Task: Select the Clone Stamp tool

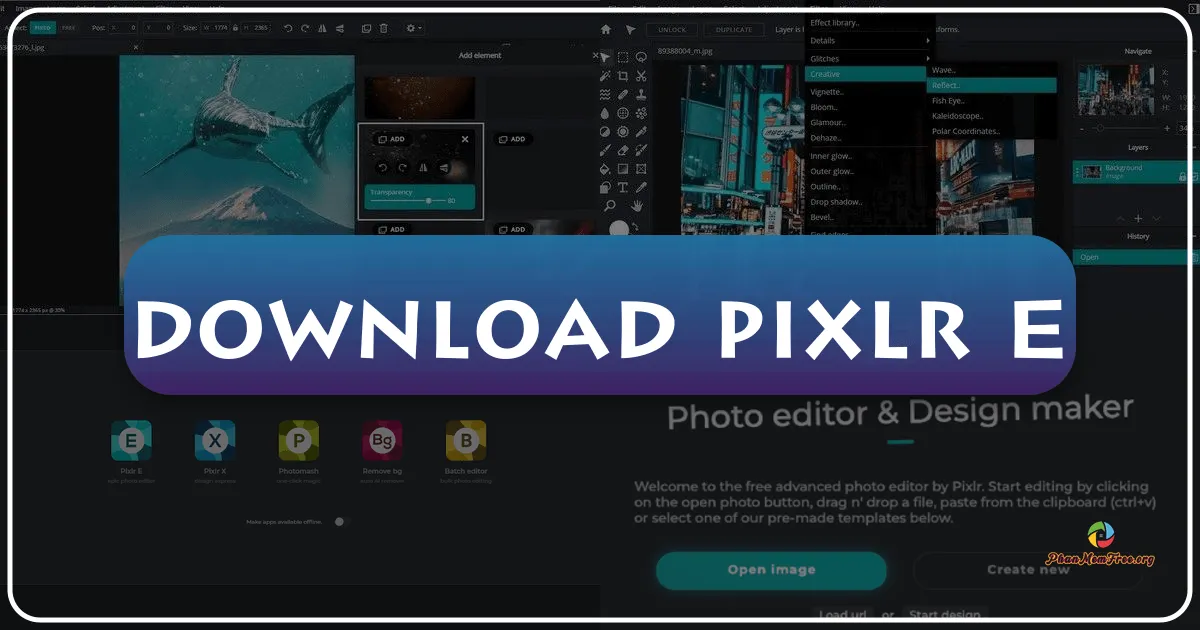Action: pos(641,95)
